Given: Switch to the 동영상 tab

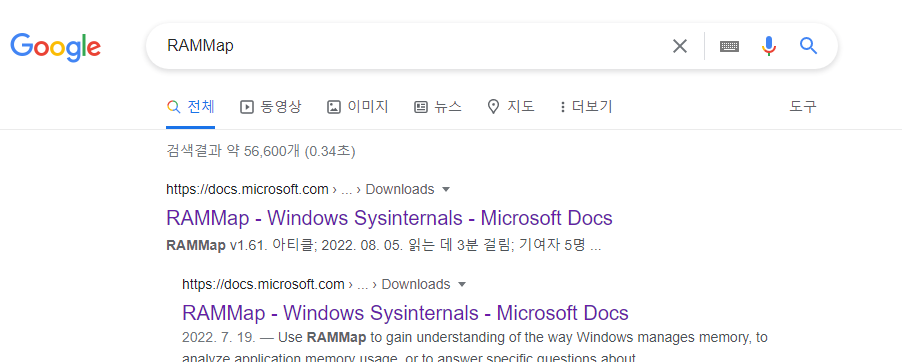Looking at the screenshot, I should click(270, 107).
